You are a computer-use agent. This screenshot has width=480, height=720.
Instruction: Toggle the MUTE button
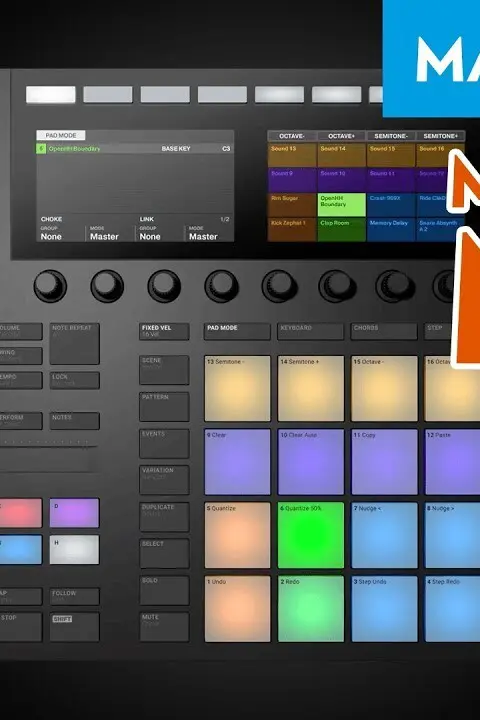[x=164, y=627]
